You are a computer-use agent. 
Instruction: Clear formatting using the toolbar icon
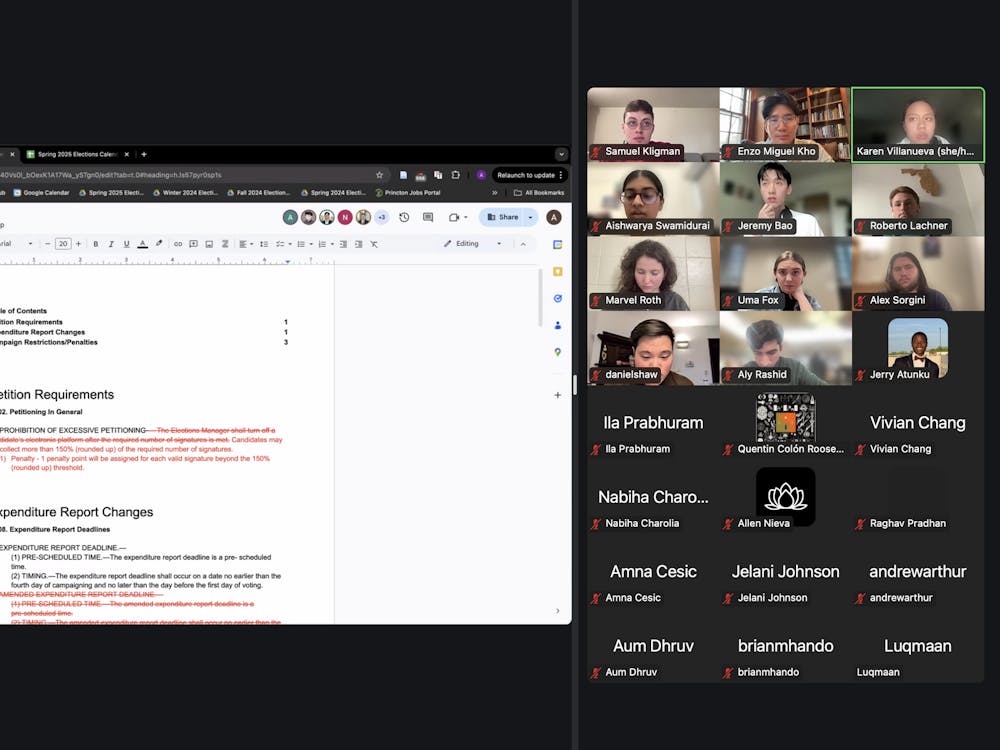[374, 244]
